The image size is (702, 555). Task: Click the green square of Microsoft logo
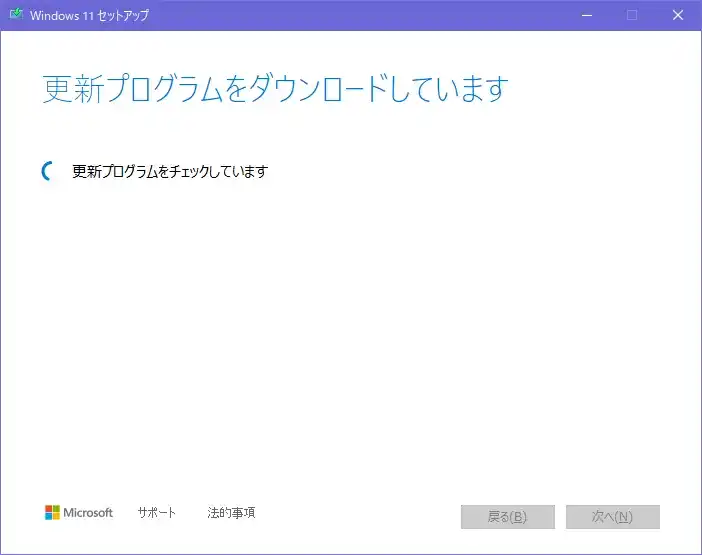click(57, 508)
